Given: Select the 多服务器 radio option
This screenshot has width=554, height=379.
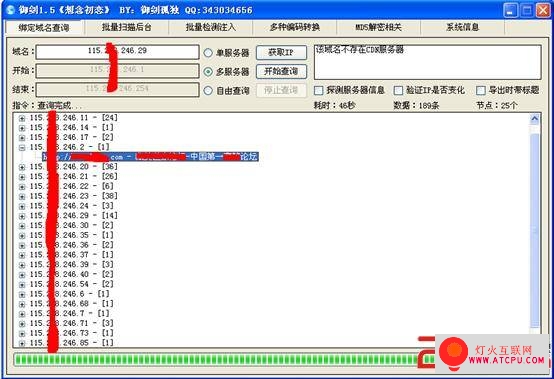Looking at the screenshot, I should pyautogui.click(x=208, y=72).
